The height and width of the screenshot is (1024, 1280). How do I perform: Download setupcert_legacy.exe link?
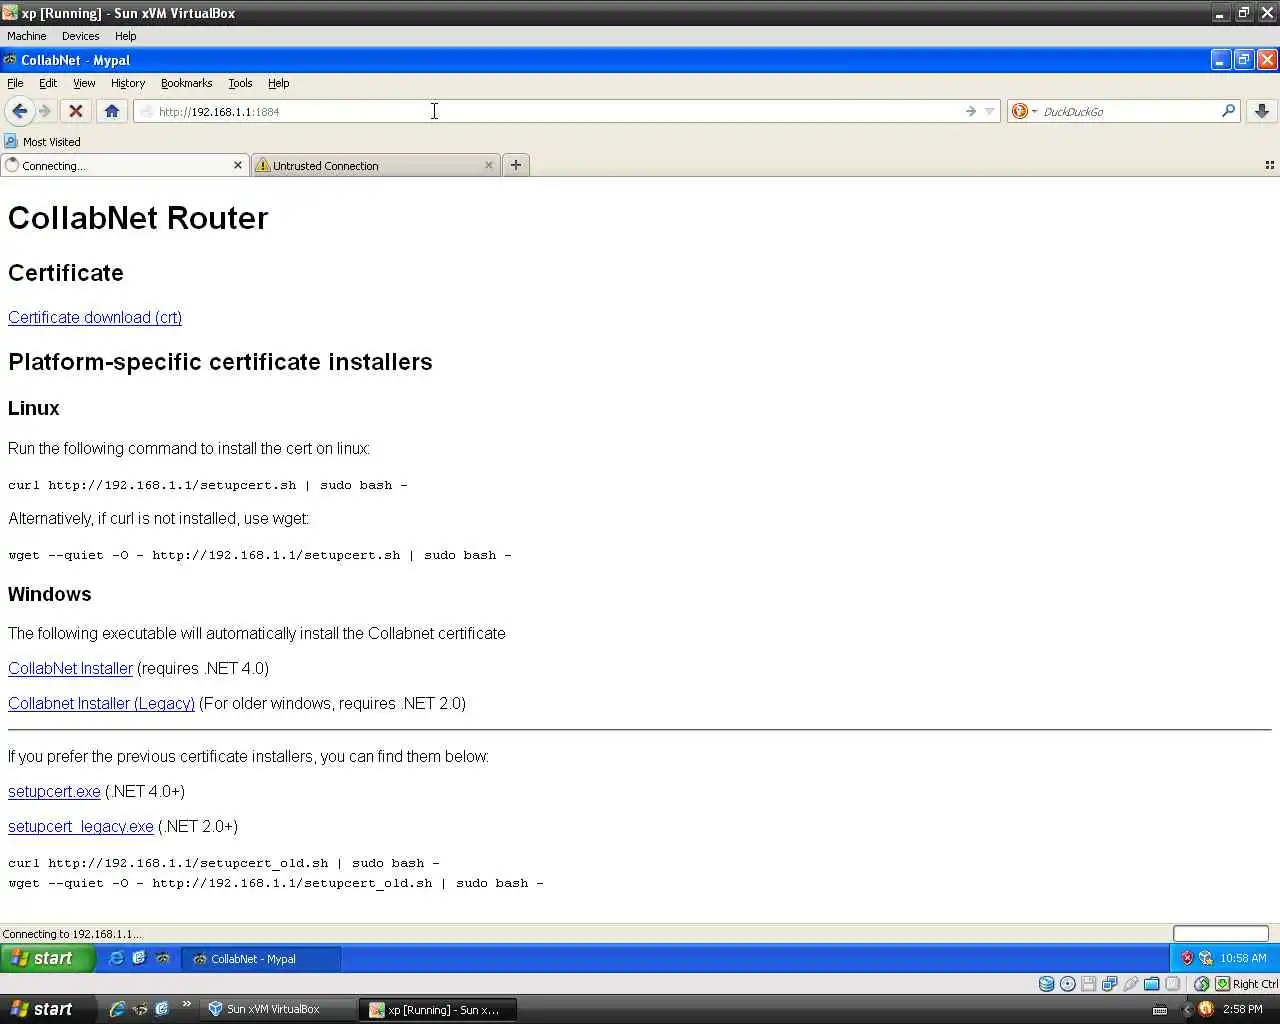pos(81,826)
